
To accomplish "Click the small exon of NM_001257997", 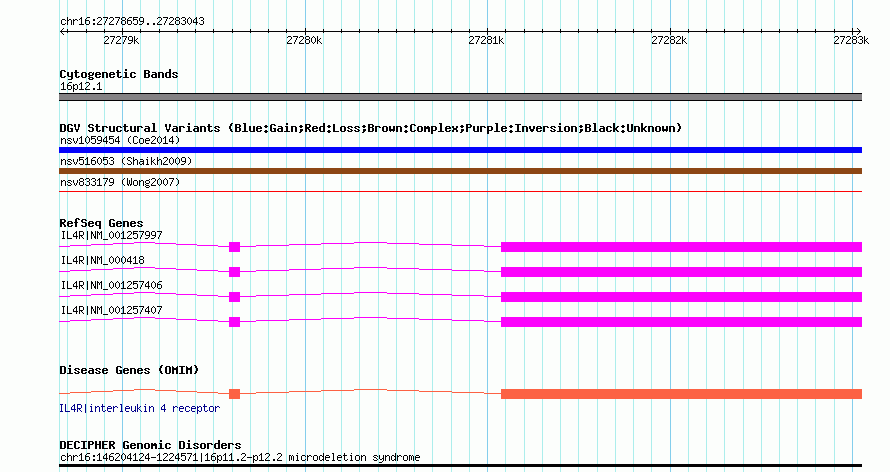I will [x=234, y=247].
